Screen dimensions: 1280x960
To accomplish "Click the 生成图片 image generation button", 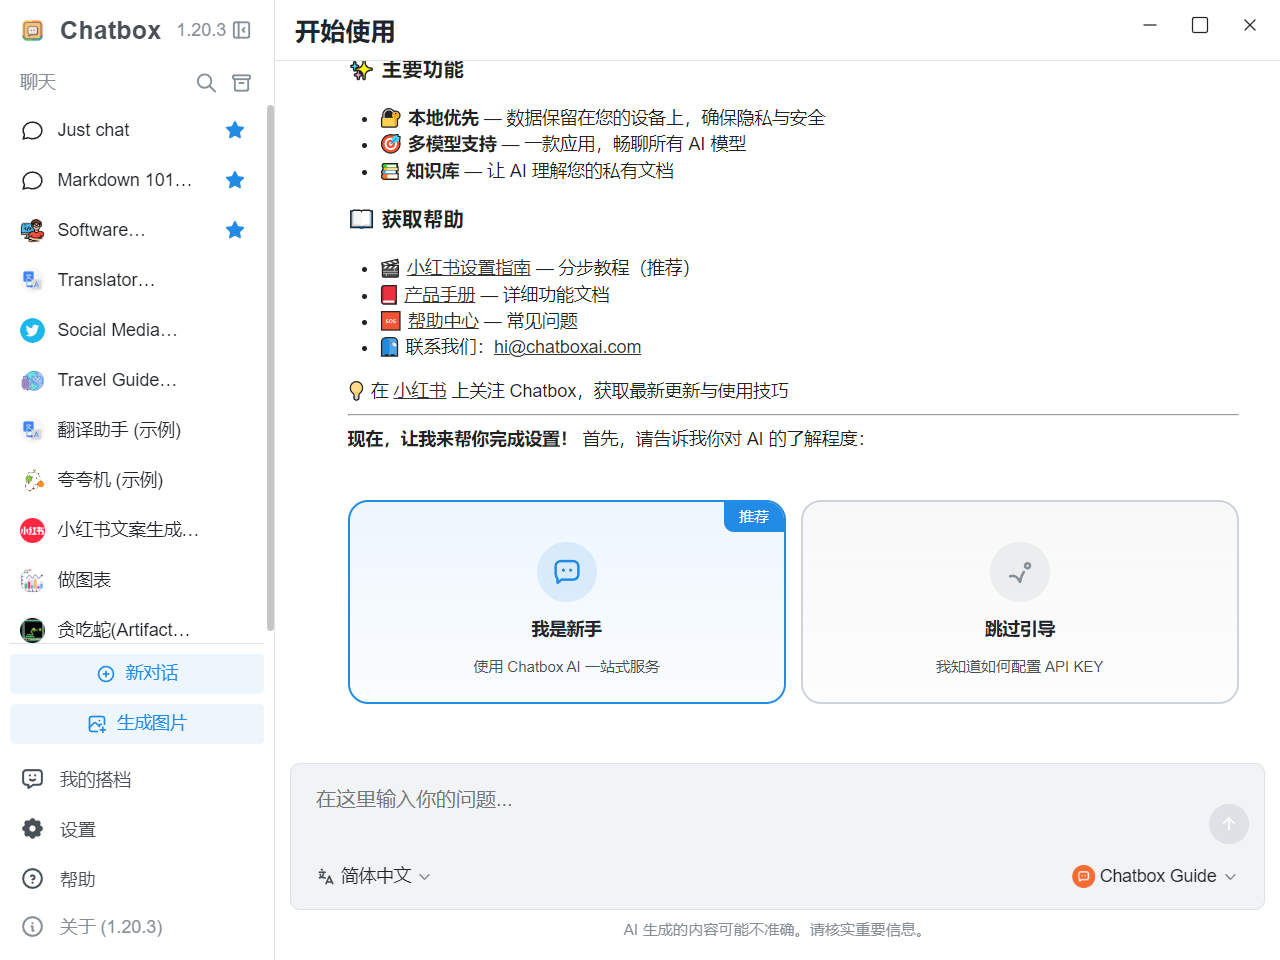I will point(137,723).
